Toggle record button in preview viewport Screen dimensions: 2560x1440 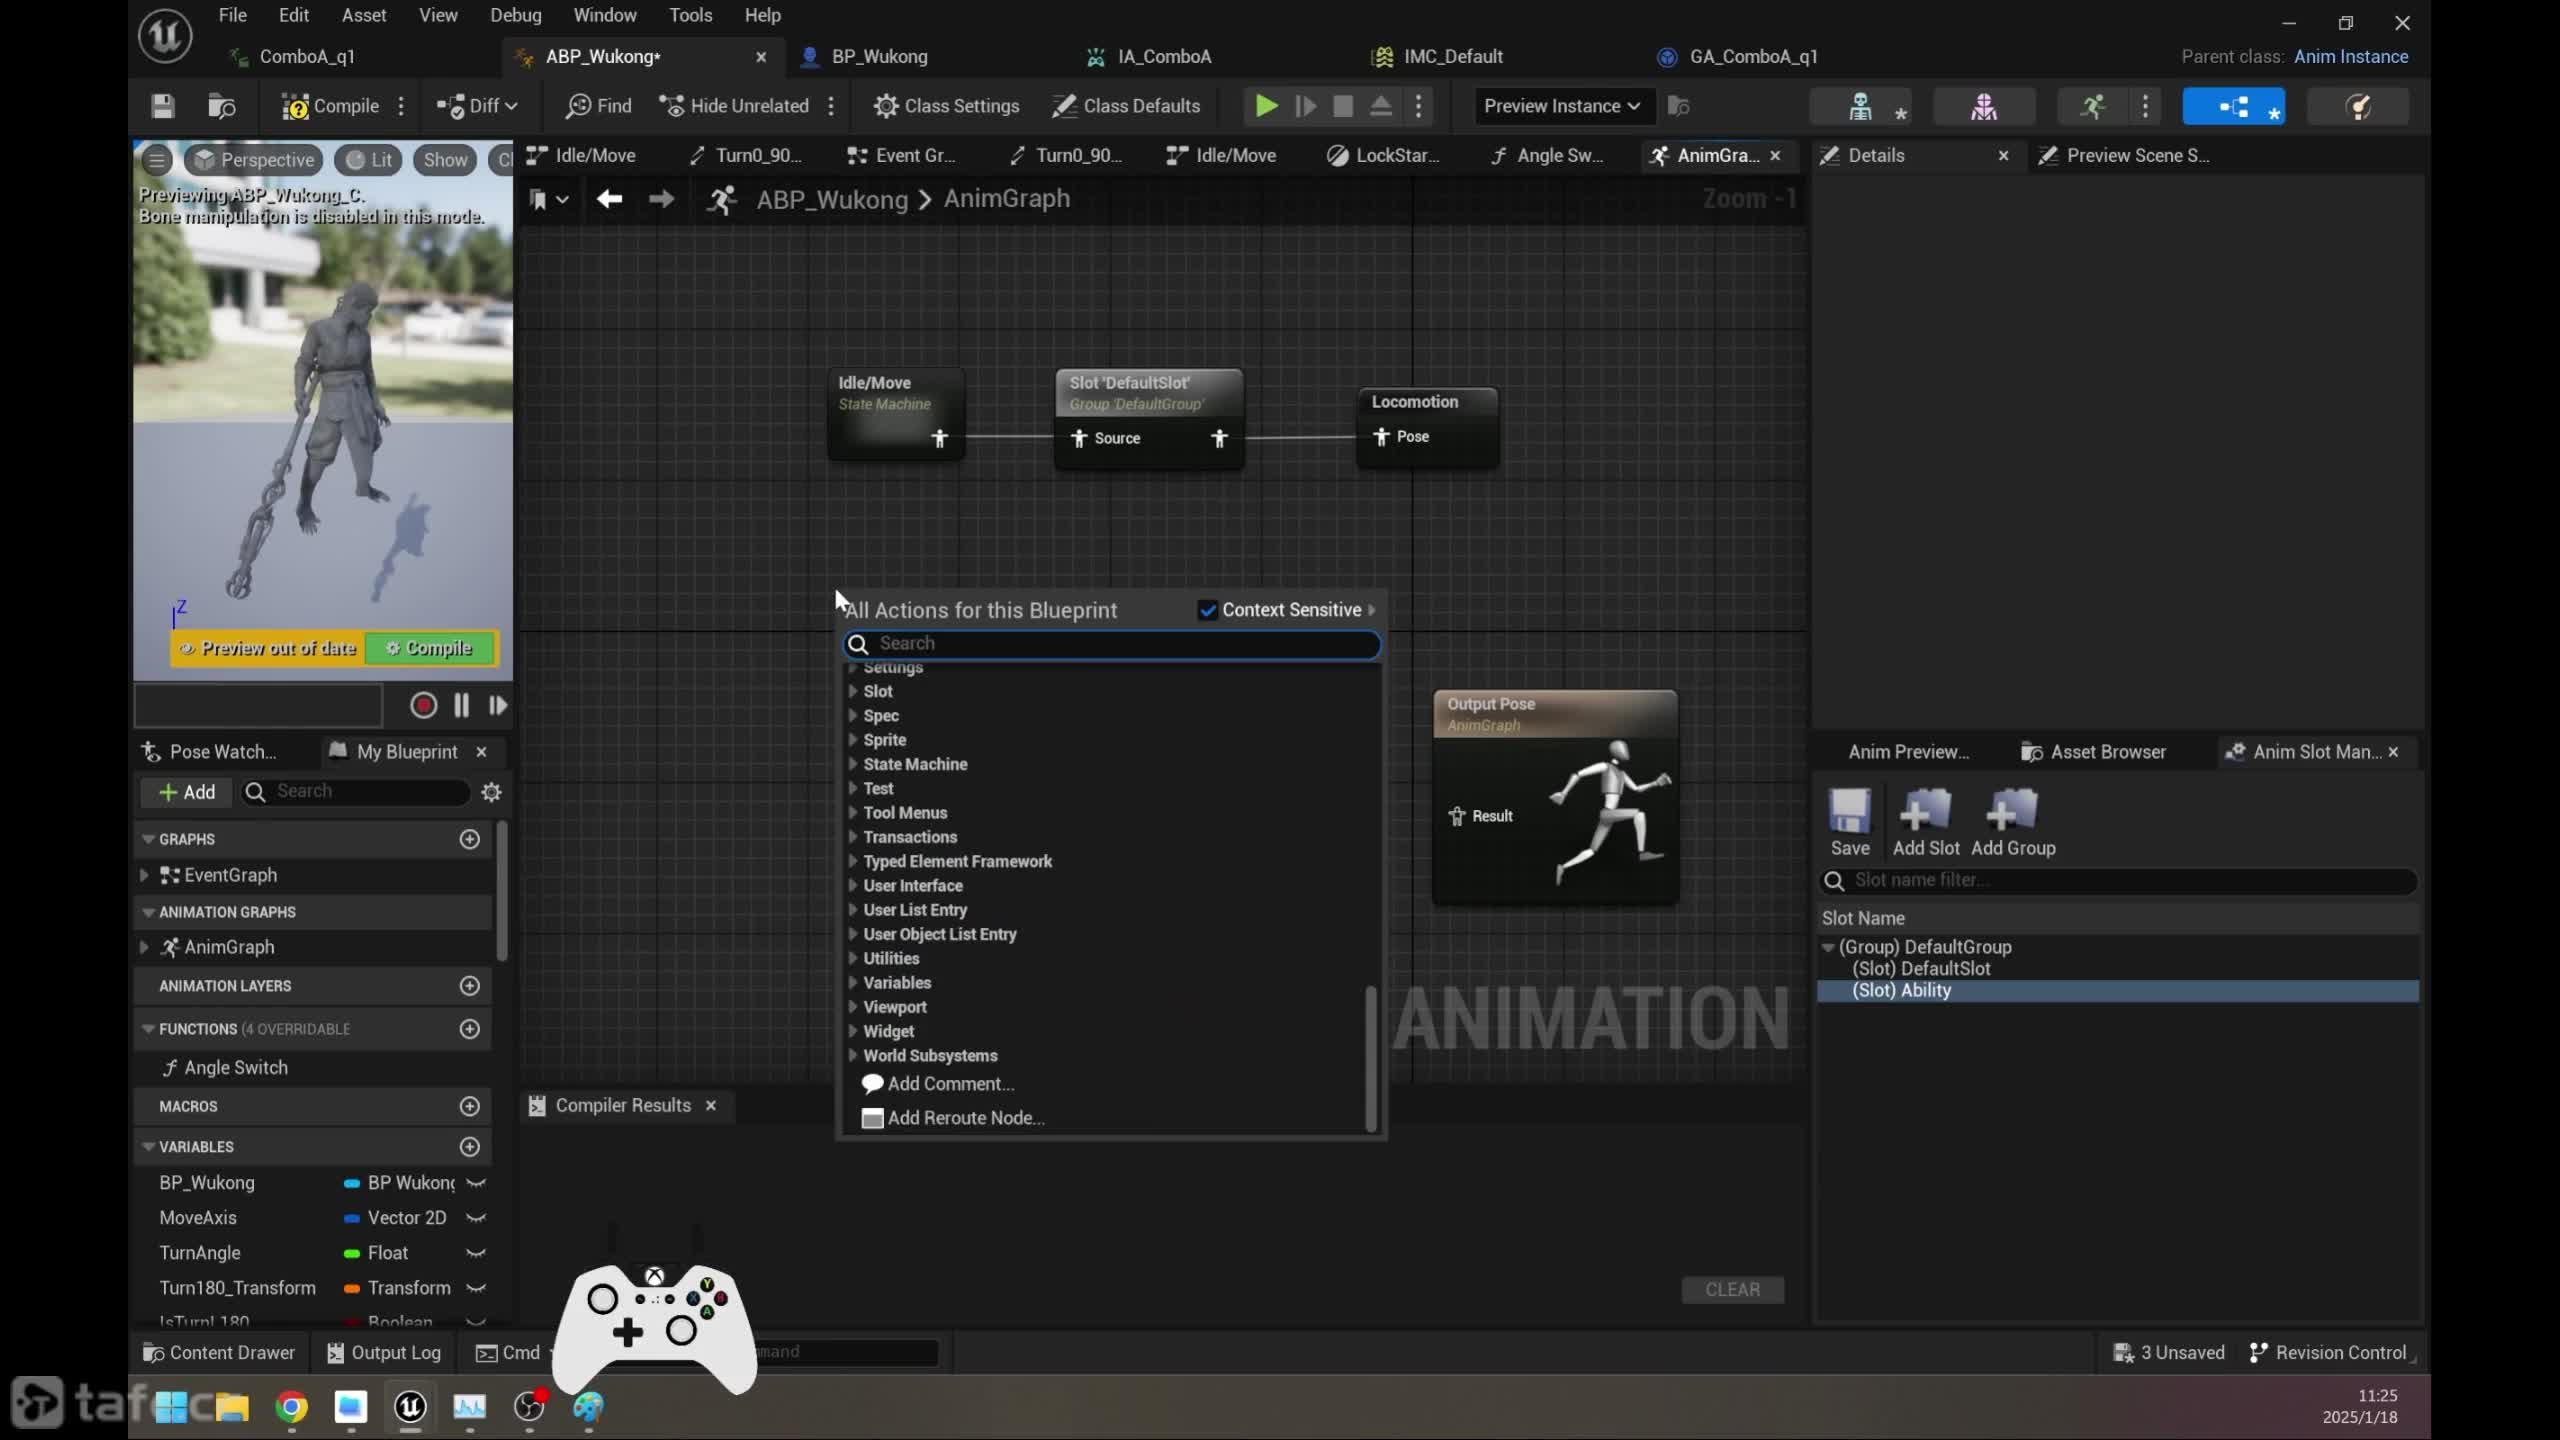pyautogui.click(x=423, y=706)
